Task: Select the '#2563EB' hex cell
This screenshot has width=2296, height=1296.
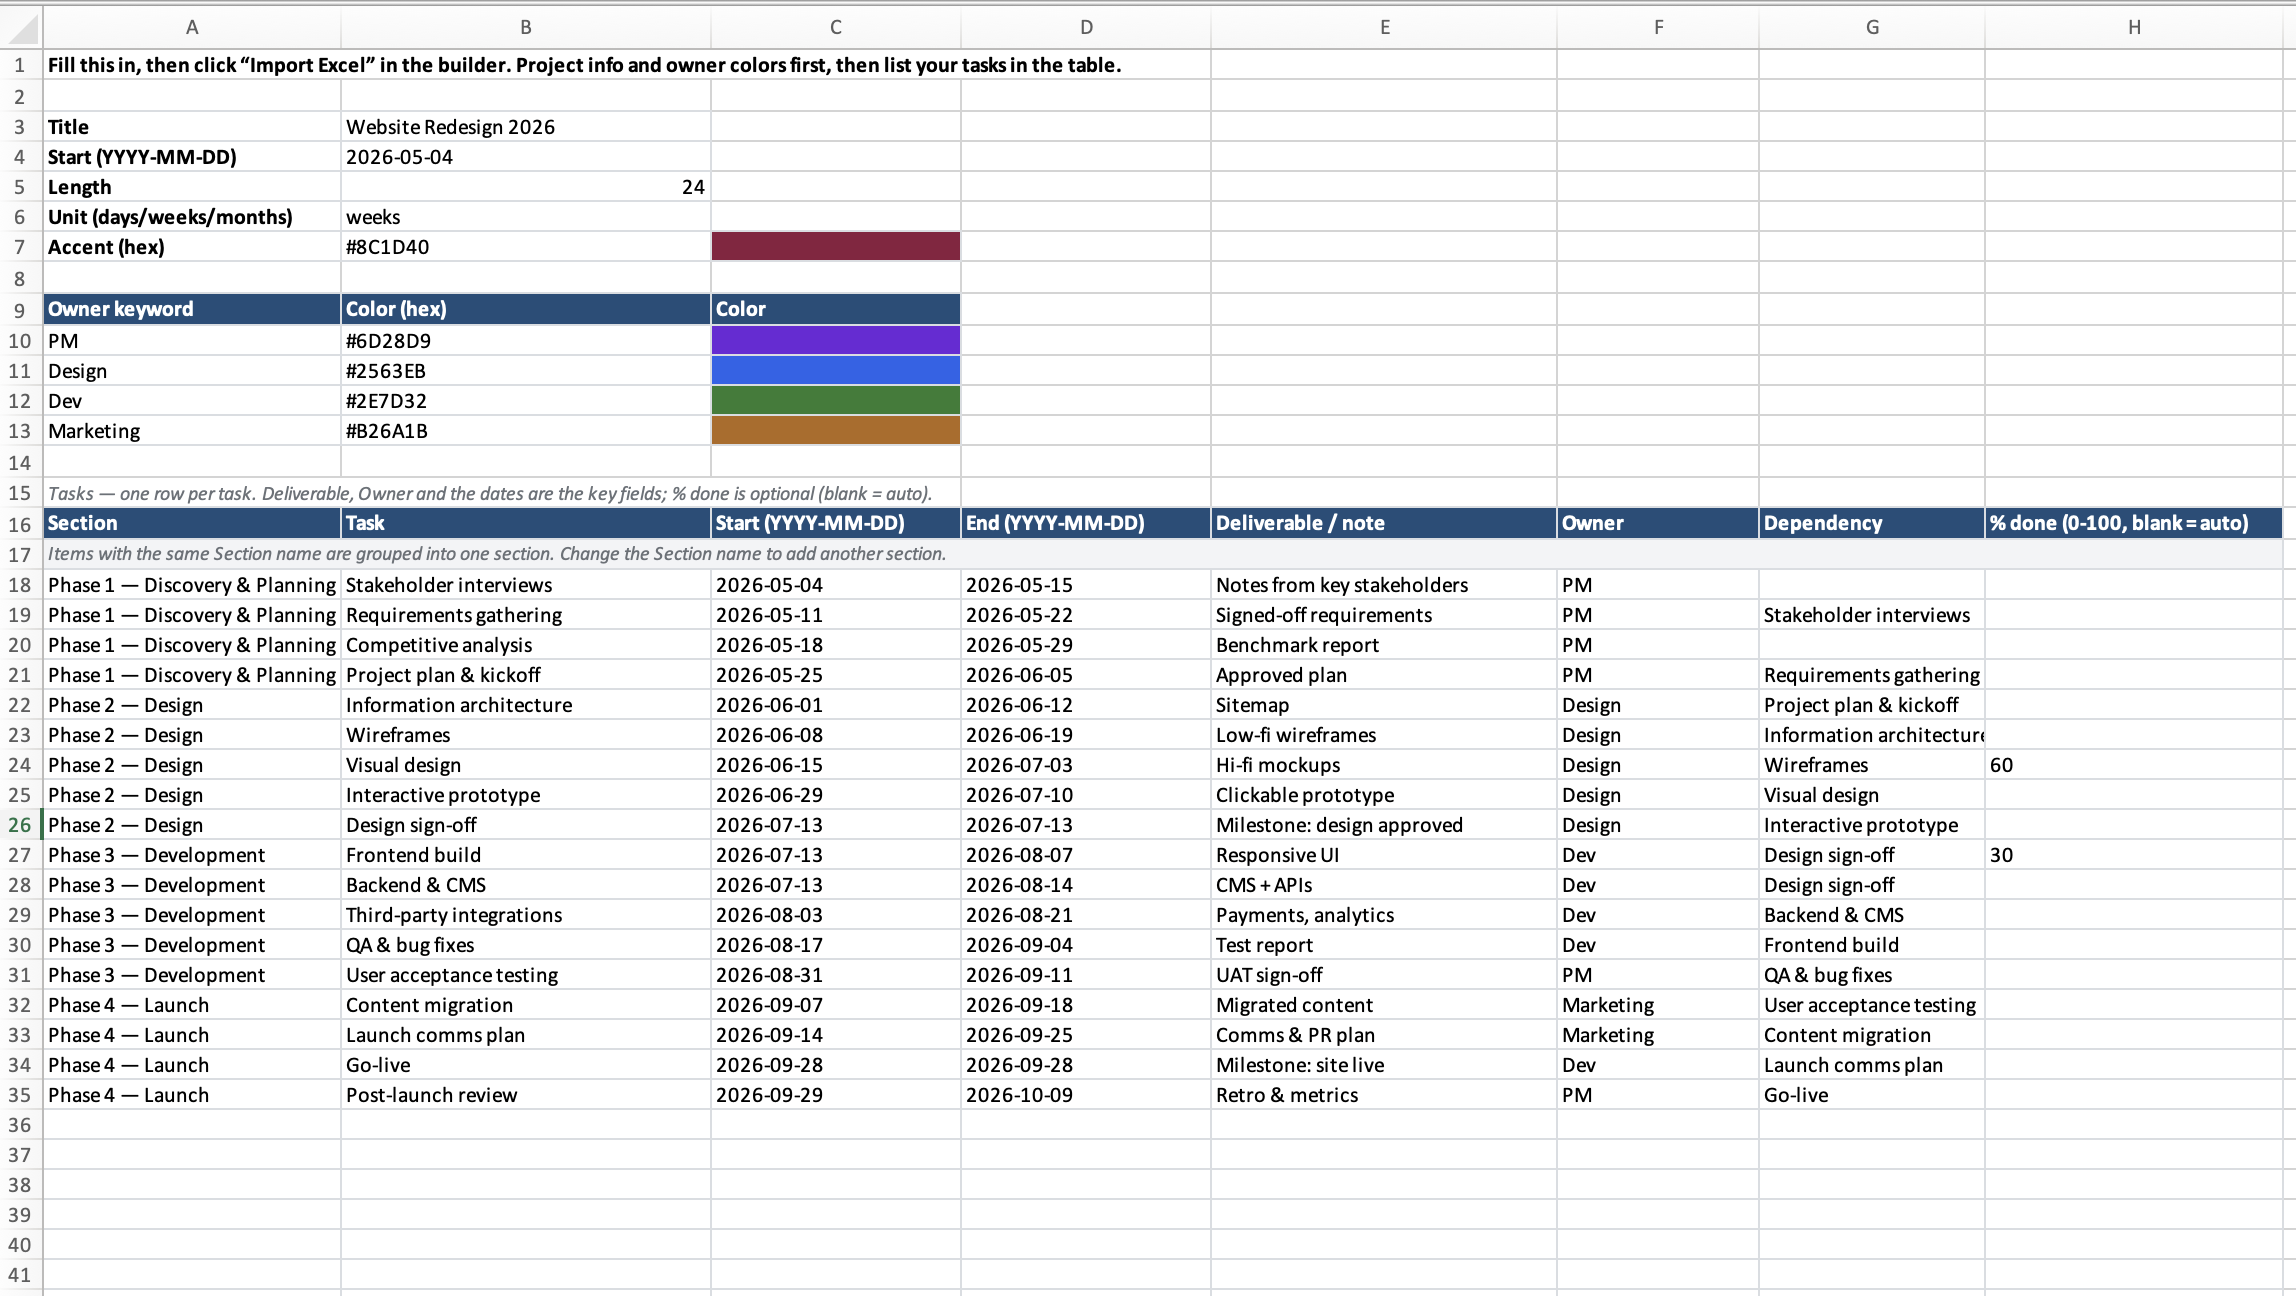Action: (x=526, y=371)
